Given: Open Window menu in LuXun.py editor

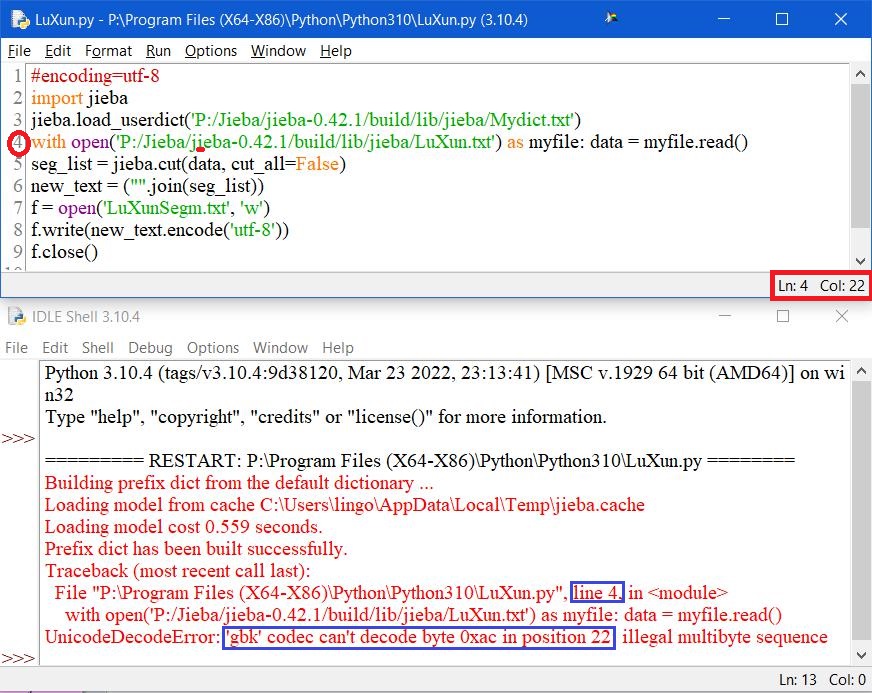Looking at the screenshot, I should (x=278, y=51).
